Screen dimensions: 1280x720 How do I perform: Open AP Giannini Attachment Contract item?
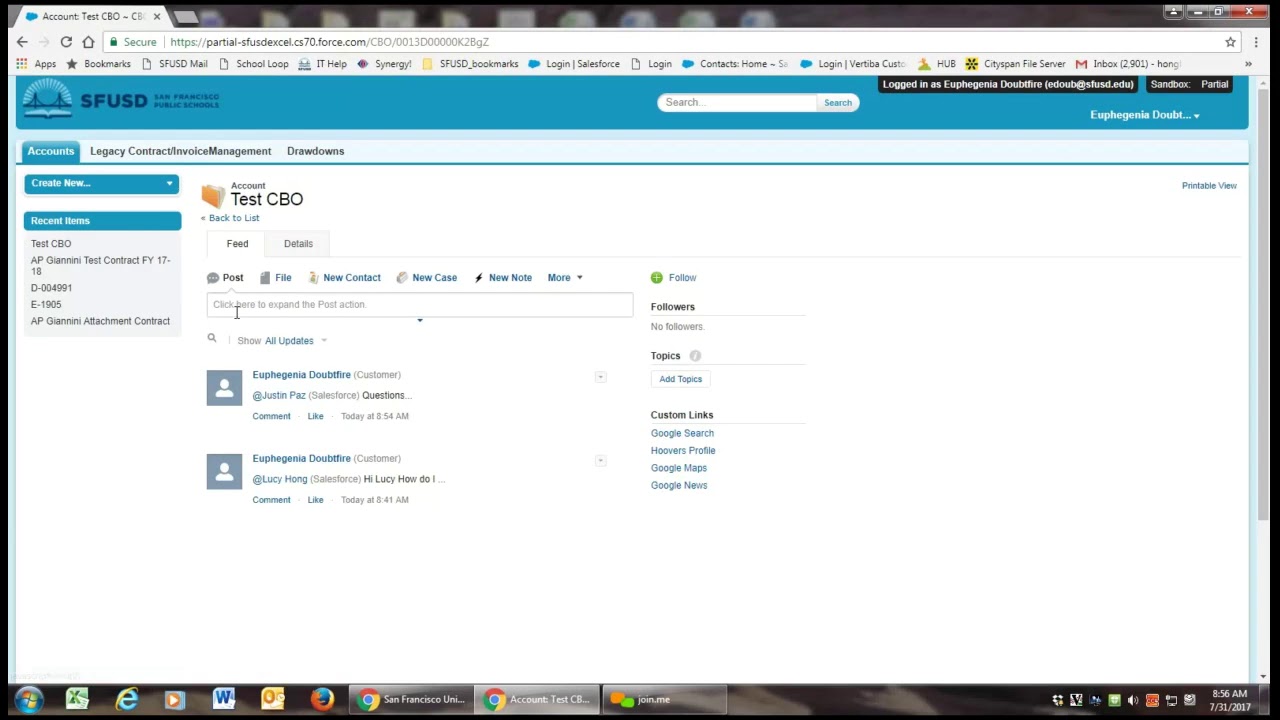click(100, 322)
